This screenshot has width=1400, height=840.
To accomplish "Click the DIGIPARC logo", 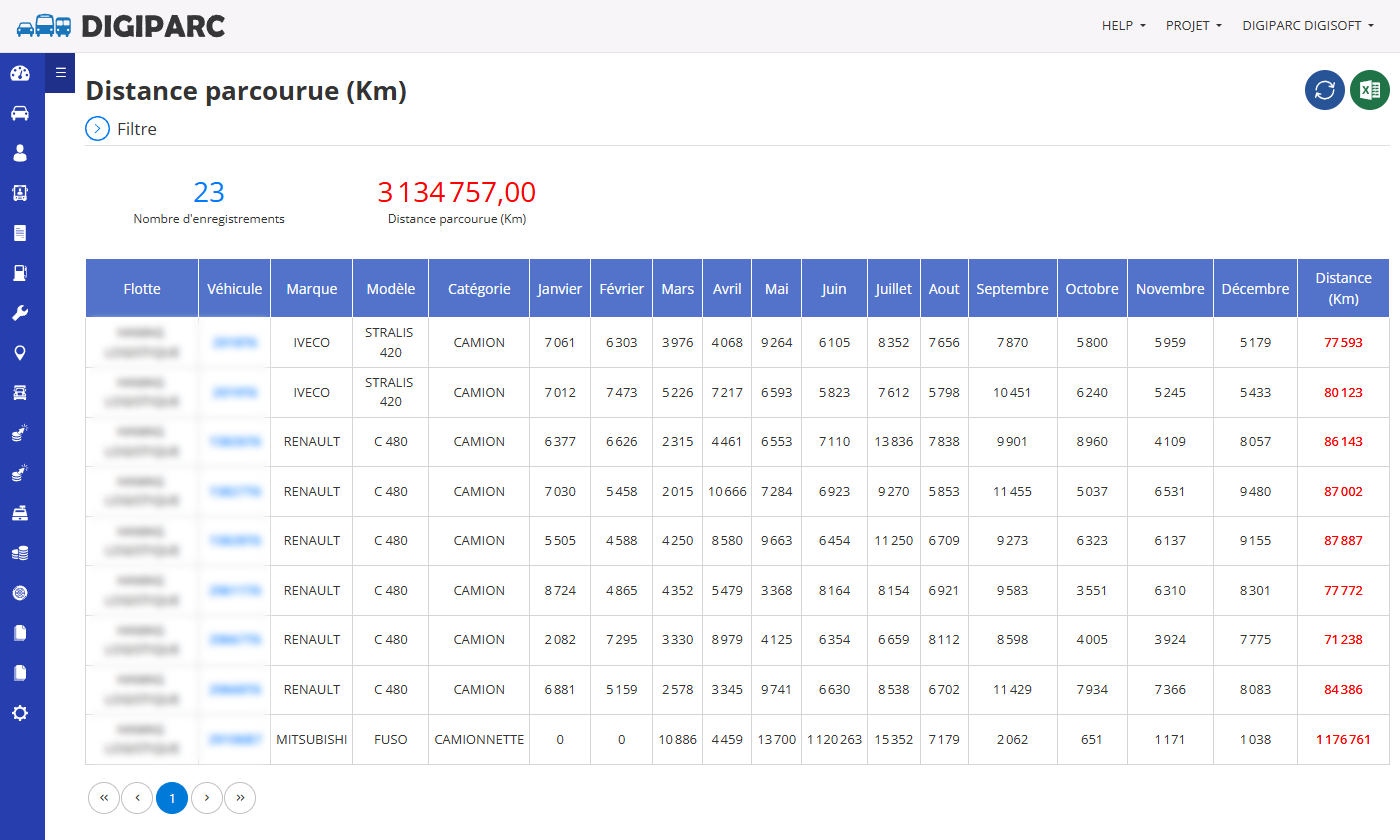I will click(121, 26).
